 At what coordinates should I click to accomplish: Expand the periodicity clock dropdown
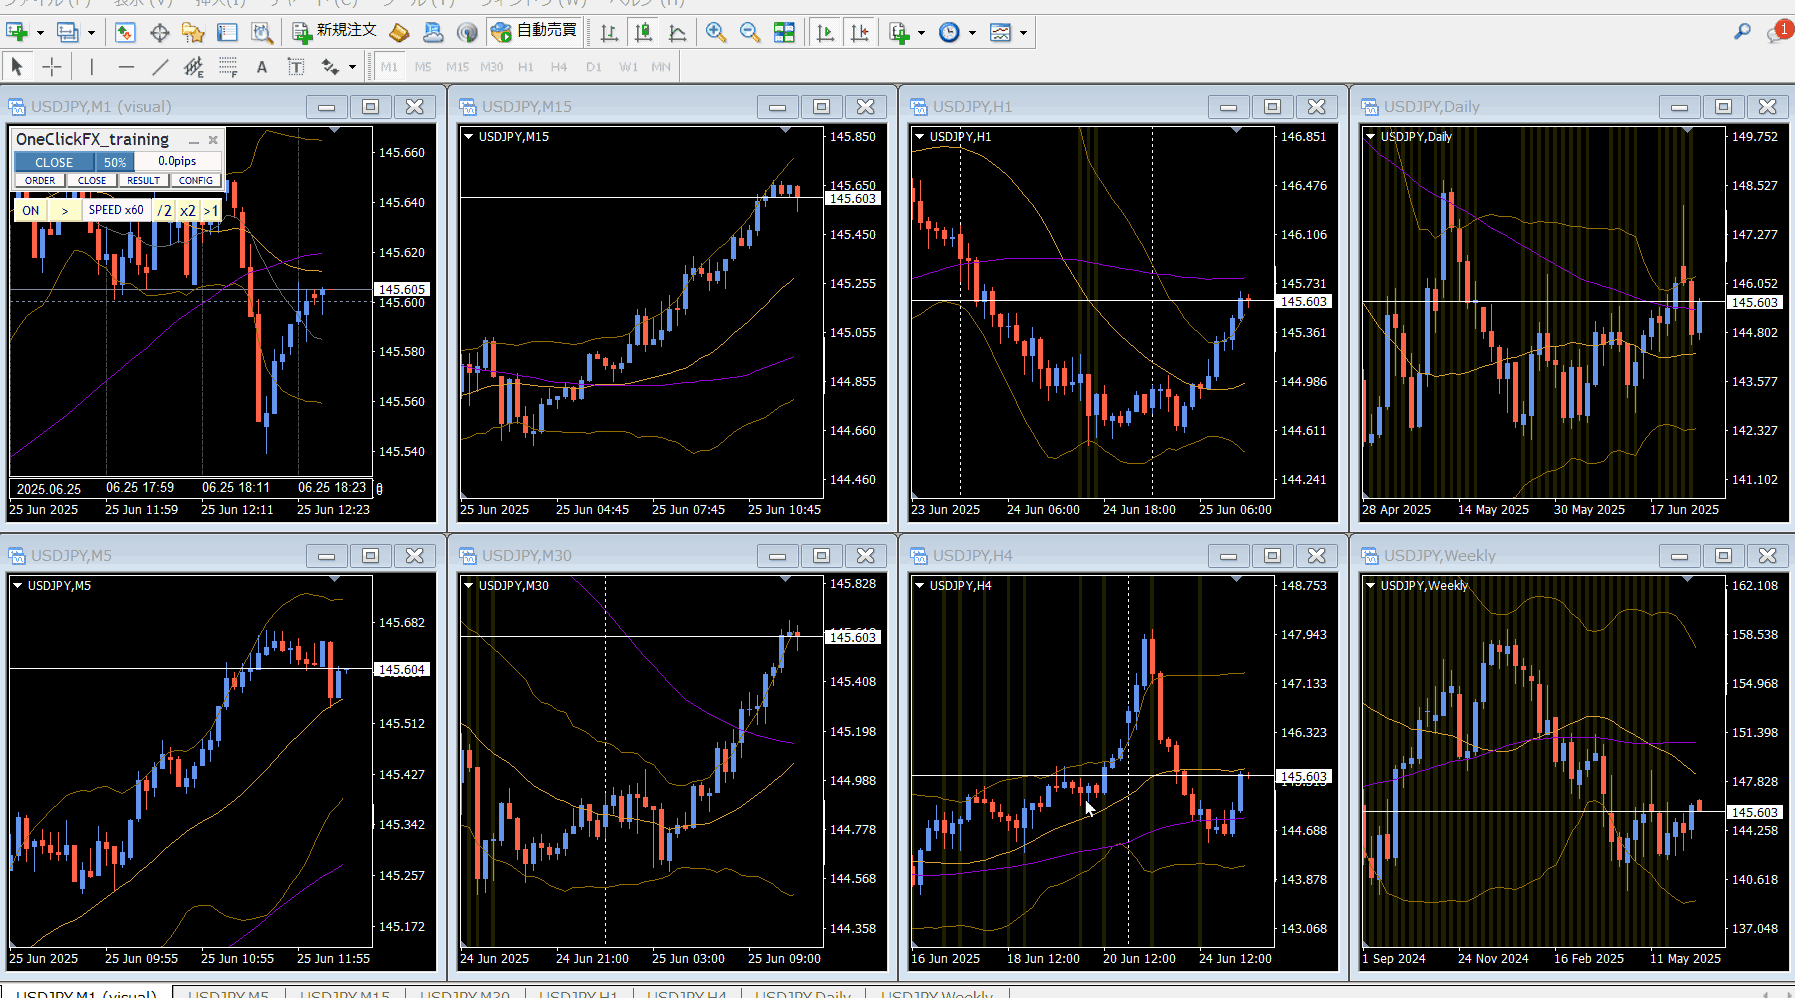pos(972,33)
